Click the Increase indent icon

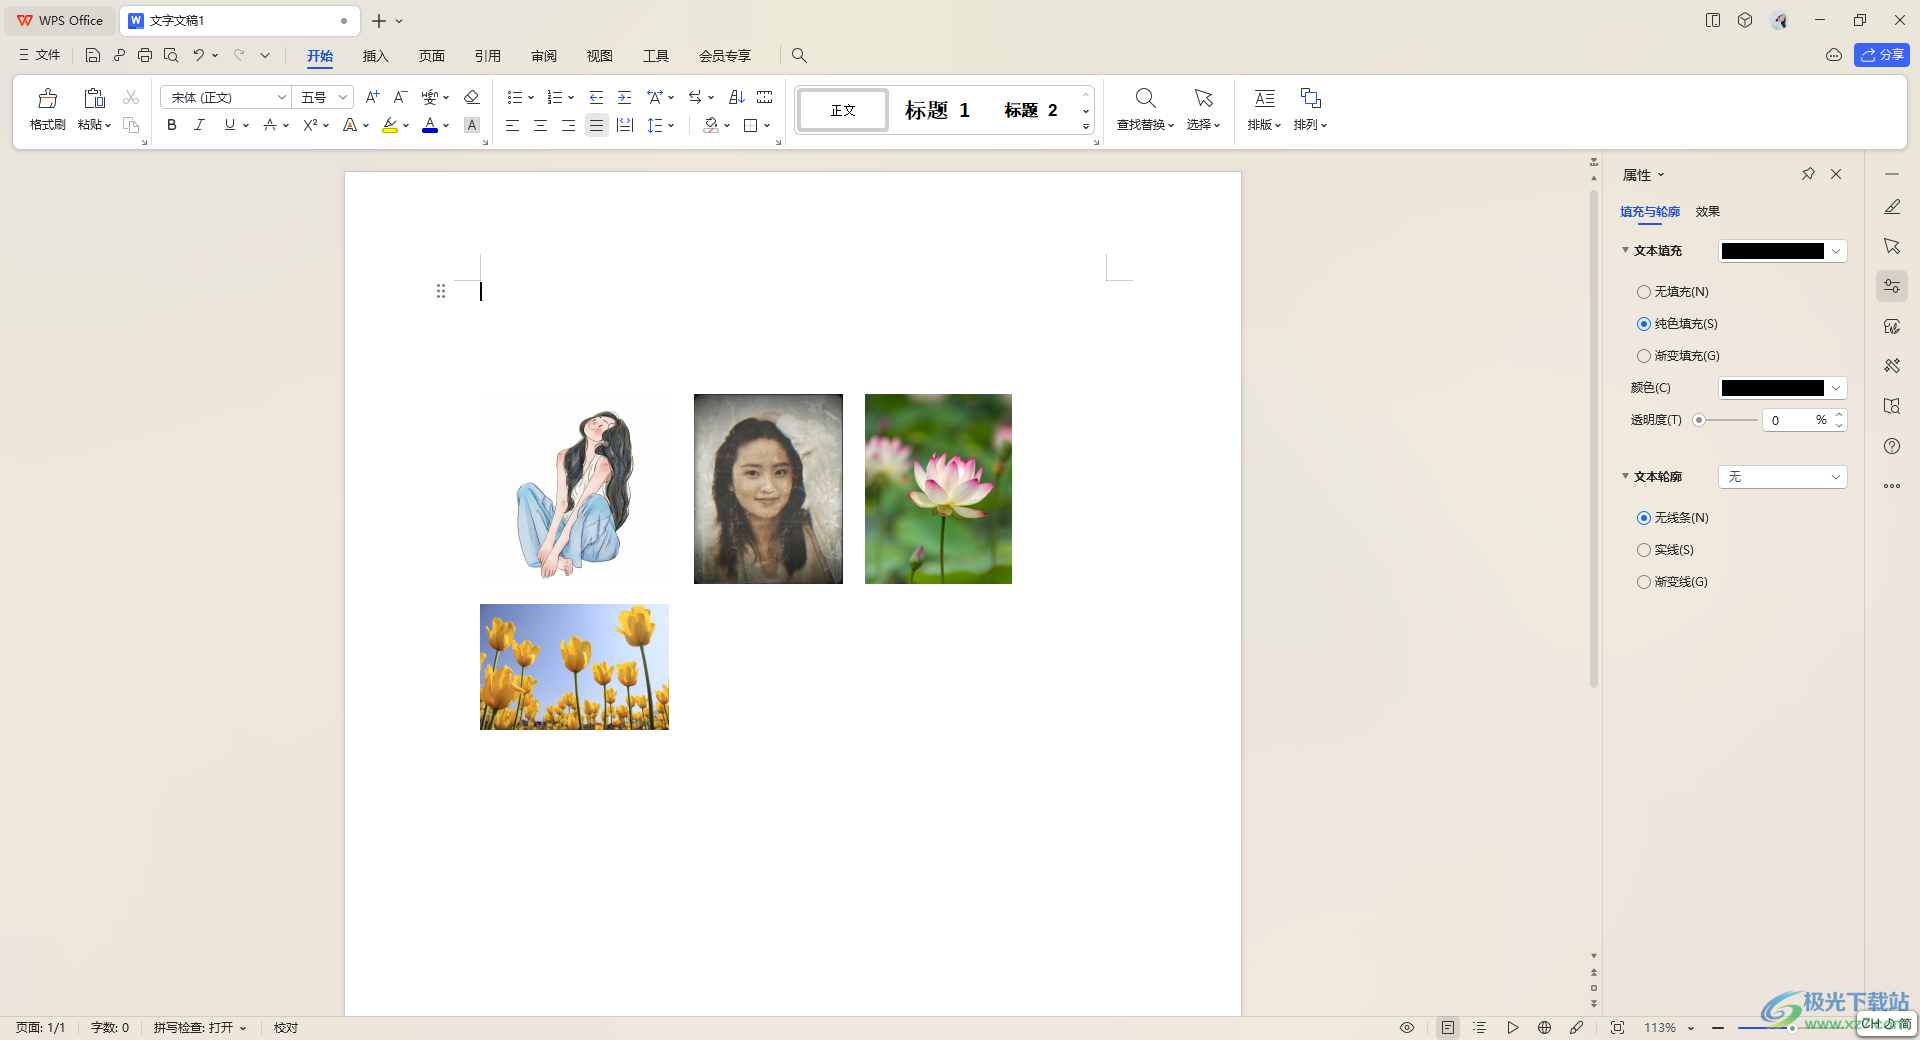point(624,97)
